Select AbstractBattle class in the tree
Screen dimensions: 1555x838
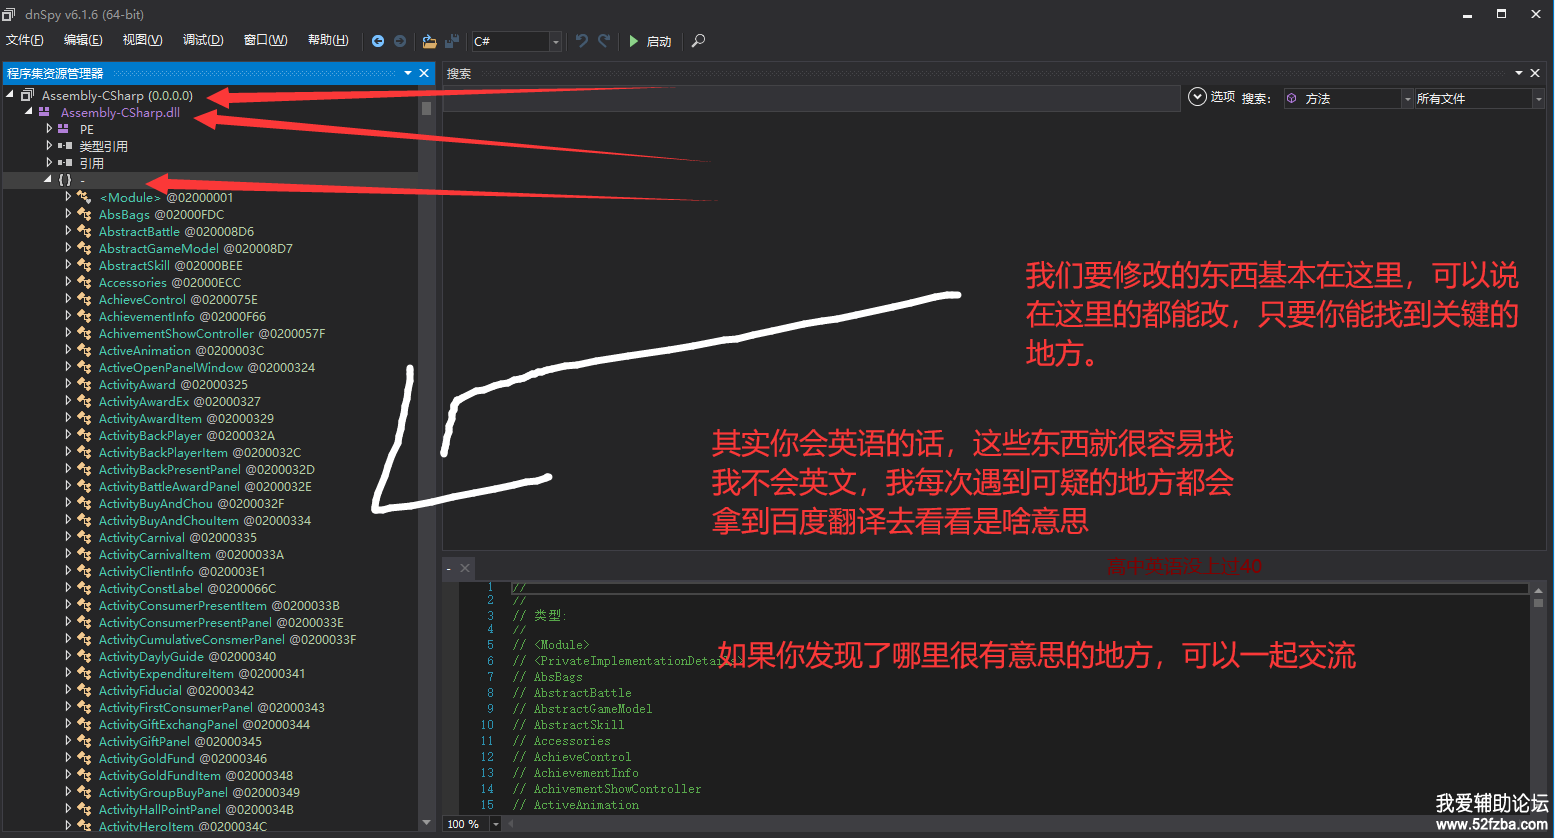(139, 231)
